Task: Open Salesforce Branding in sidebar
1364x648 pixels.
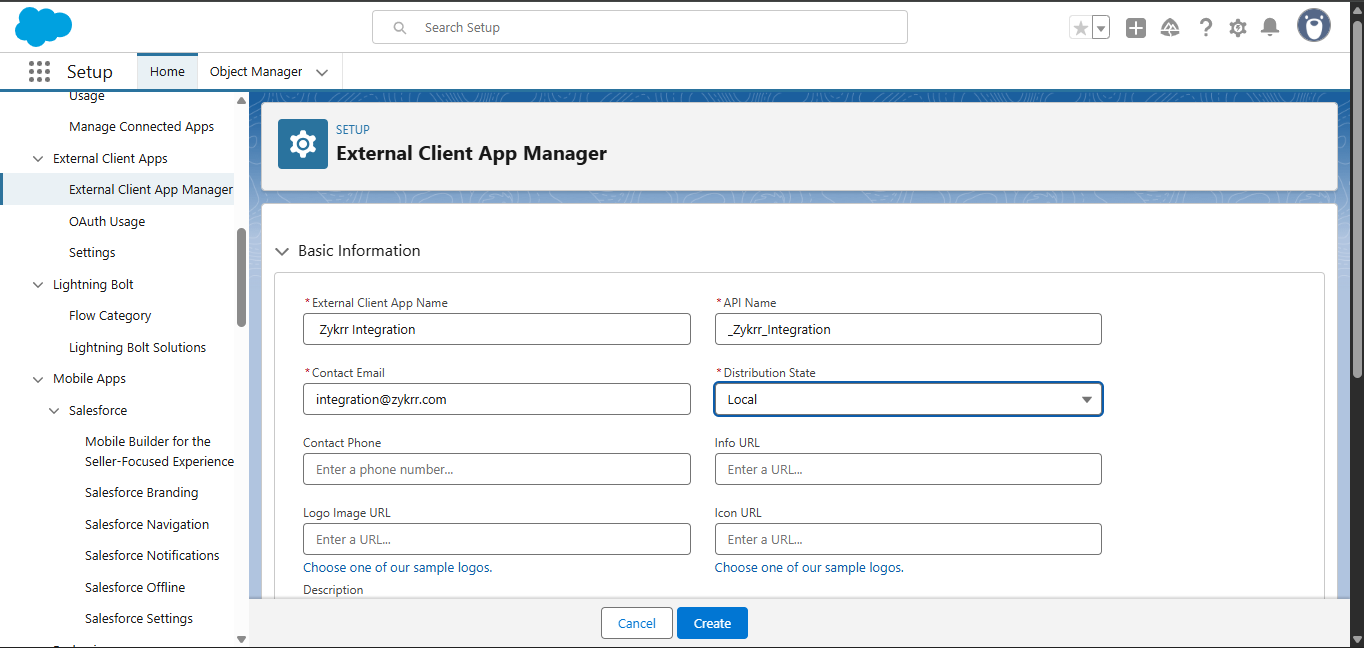Action: [x=141, y=493]
